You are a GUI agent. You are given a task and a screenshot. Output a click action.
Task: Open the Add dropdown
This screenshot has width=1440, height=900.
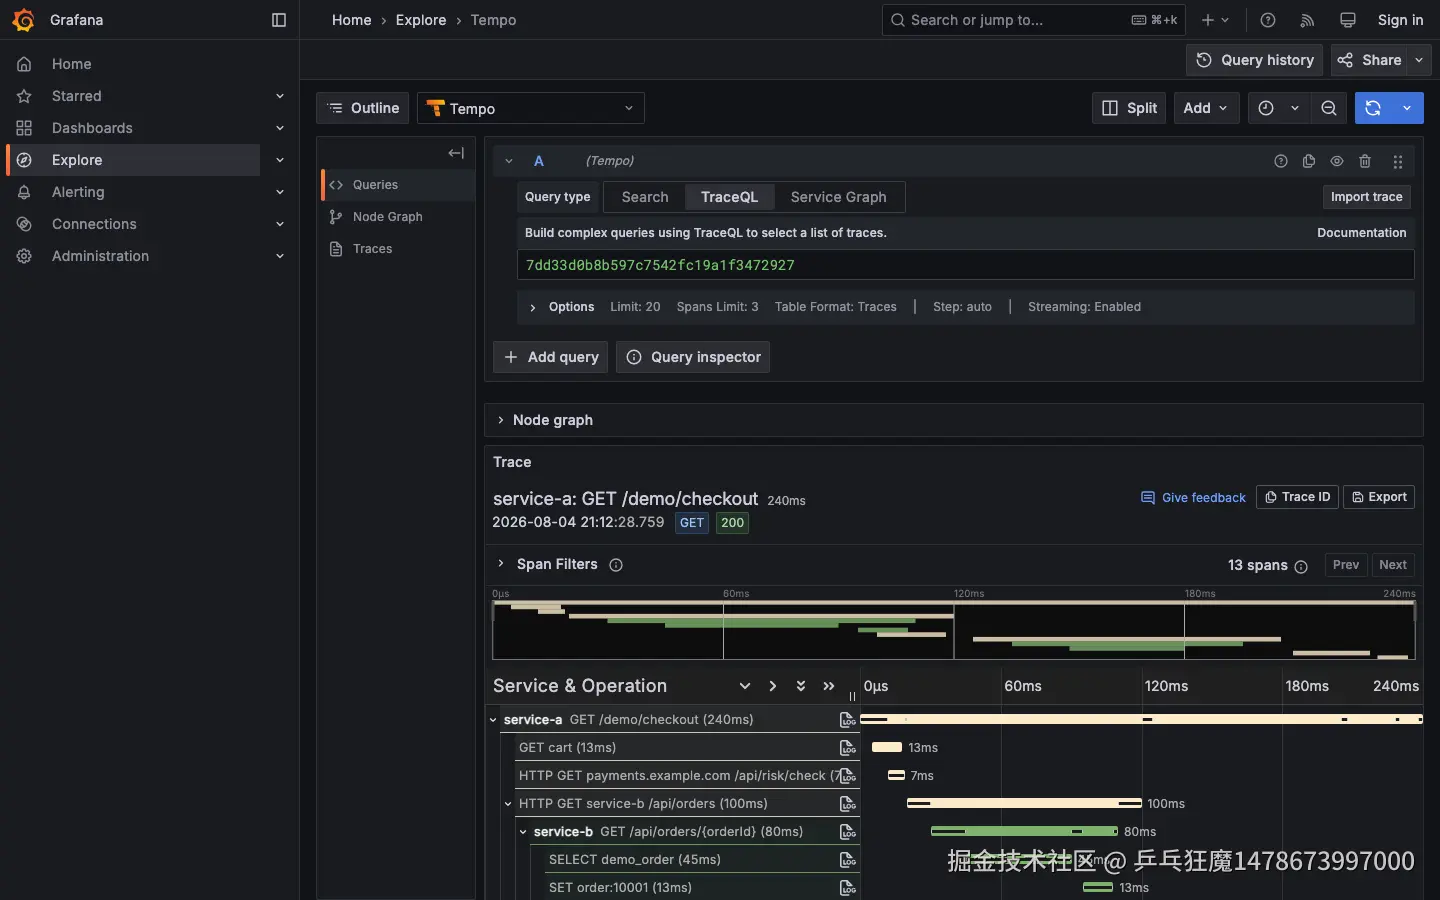pos(1205,108)
